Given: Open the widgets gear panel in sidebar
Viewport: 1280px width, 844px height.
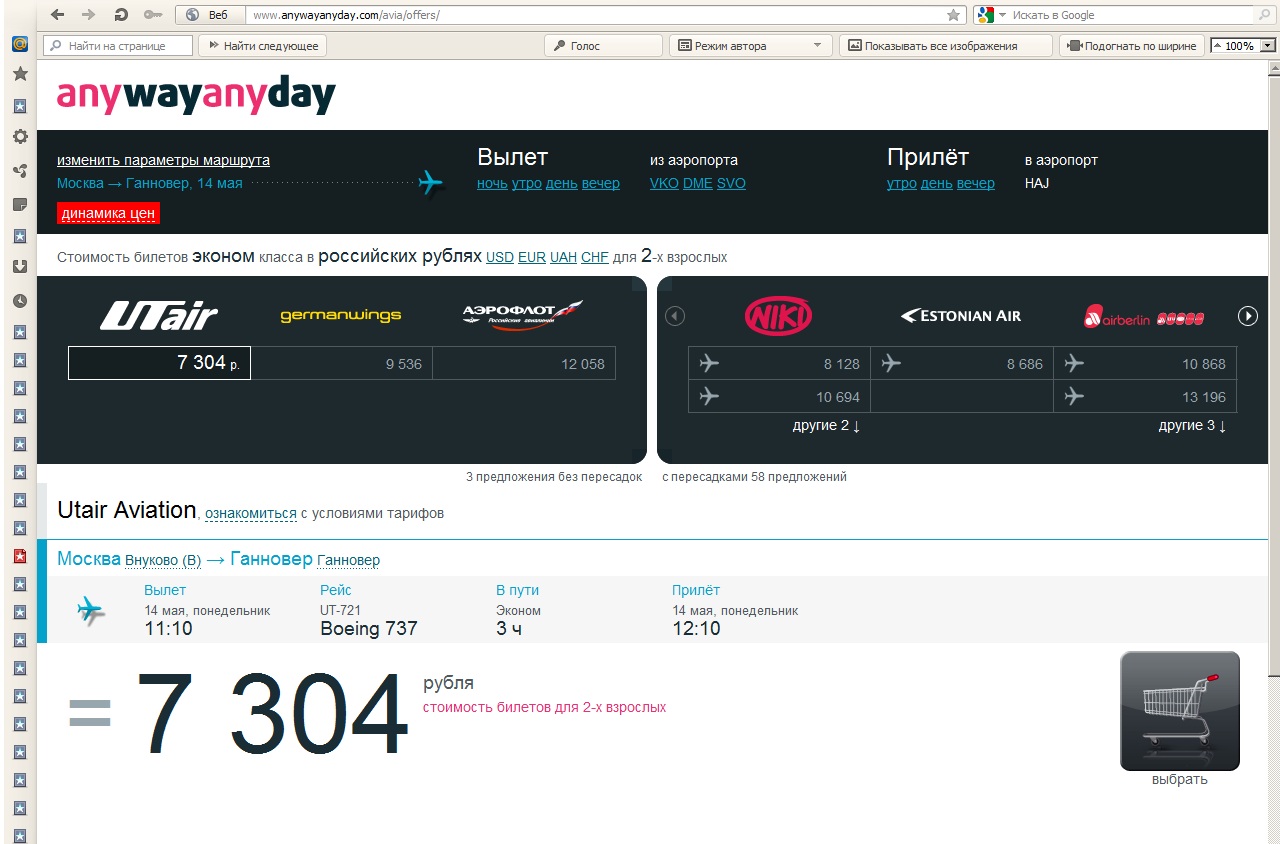Looking at the screenshot, I should coord(19,137).
